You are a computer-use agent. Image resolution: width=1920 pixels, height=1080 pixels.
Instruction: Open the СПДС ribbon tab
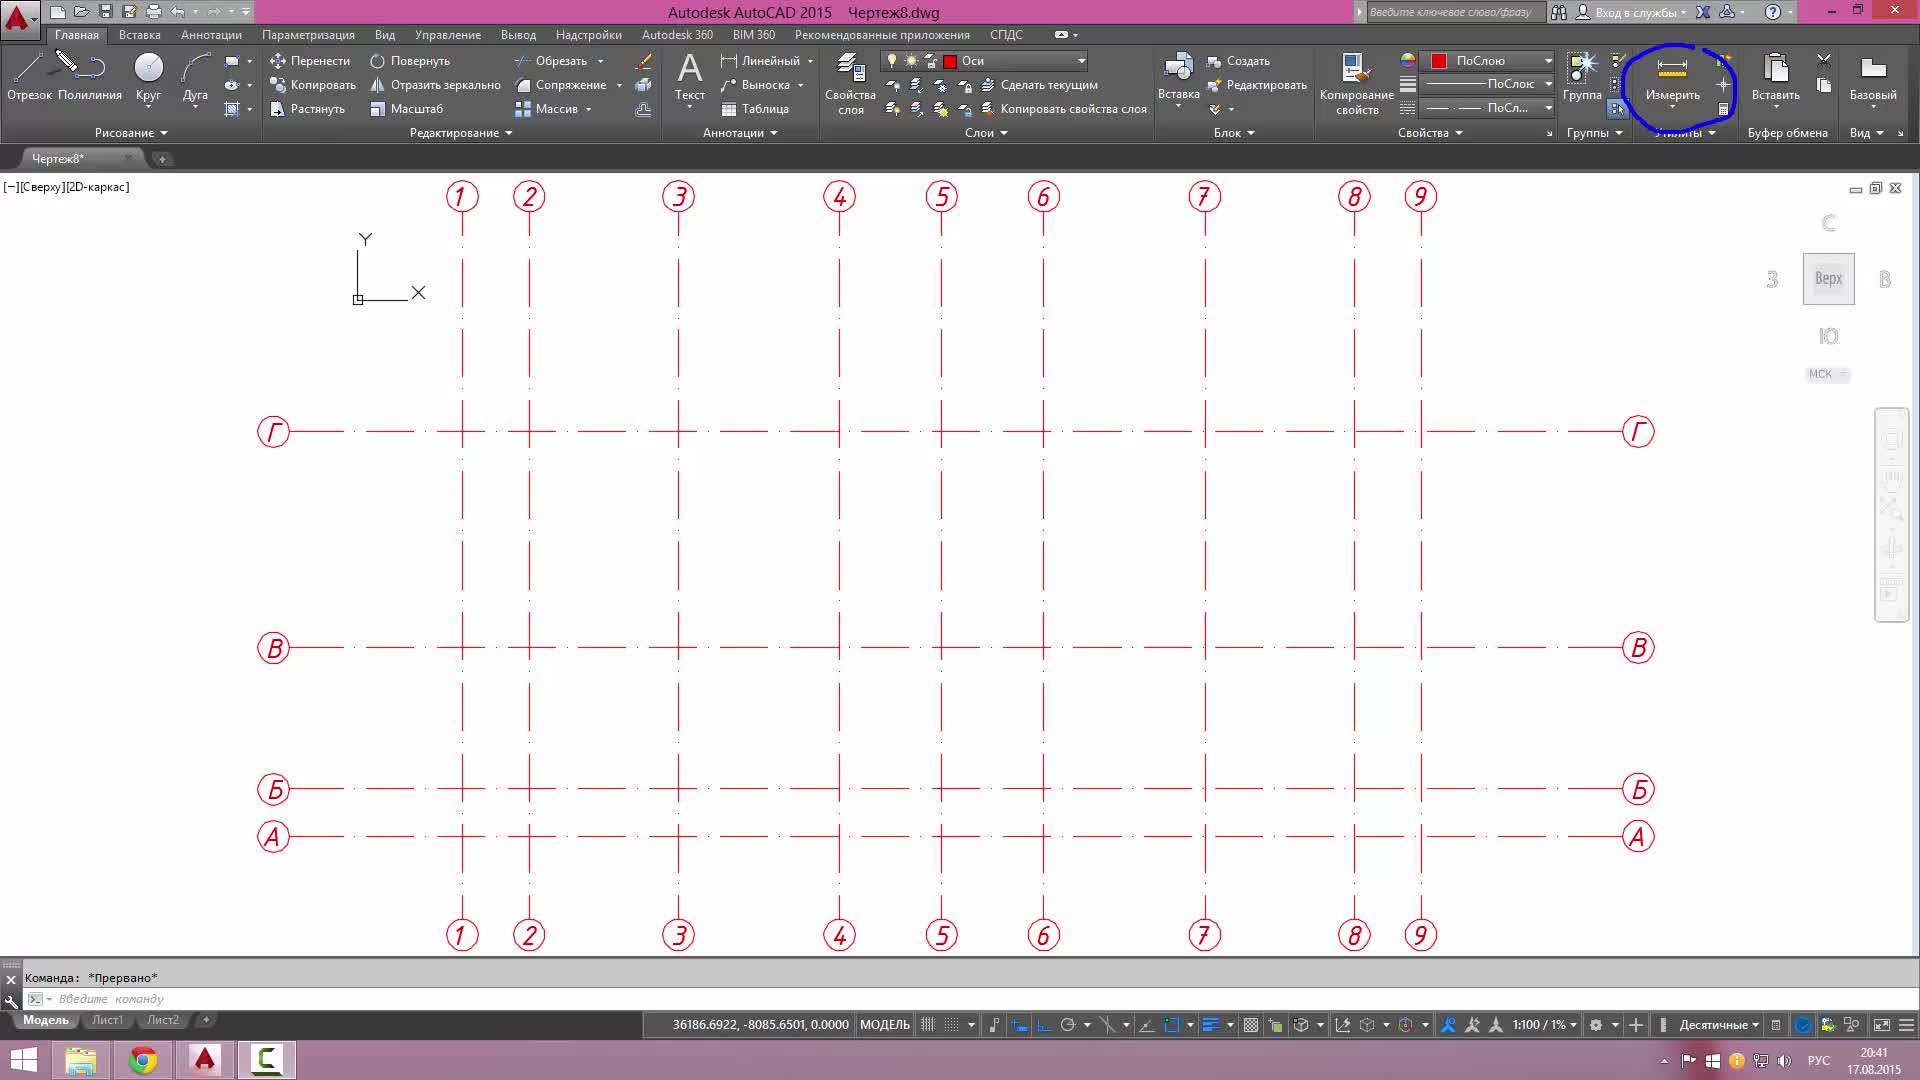click(x=1006, y=35)
